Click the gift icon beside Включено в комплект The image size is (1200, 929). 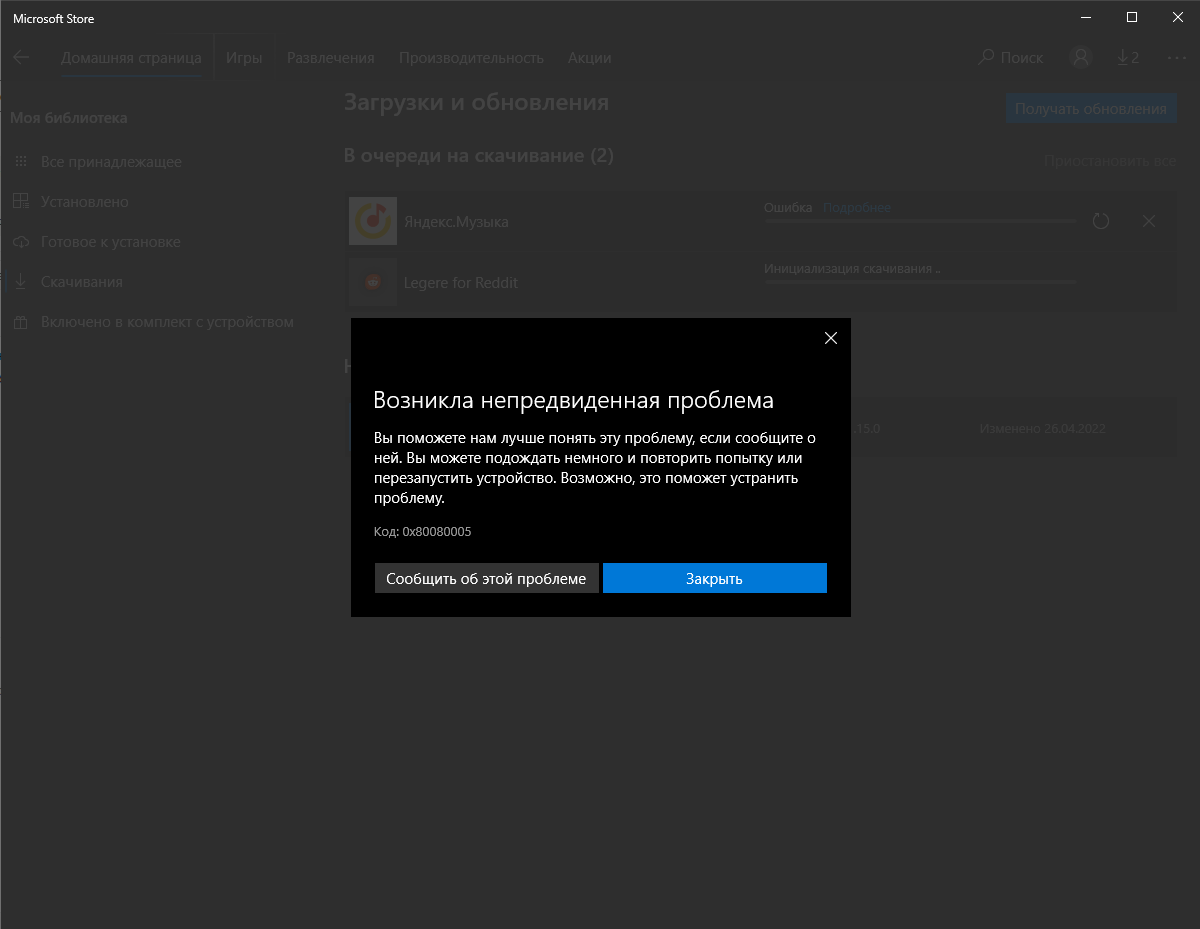pos(21,322)
